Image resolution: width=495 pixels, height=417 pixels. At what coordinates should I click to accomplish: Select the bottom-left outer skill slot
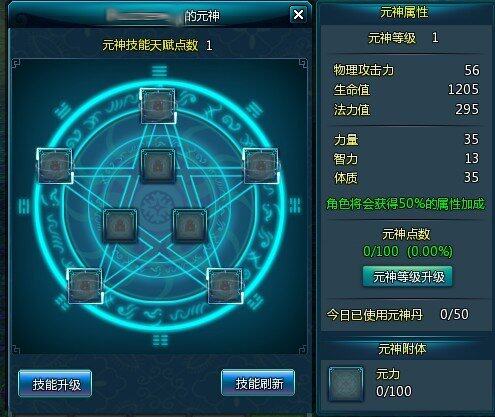(x=85, y=286)
